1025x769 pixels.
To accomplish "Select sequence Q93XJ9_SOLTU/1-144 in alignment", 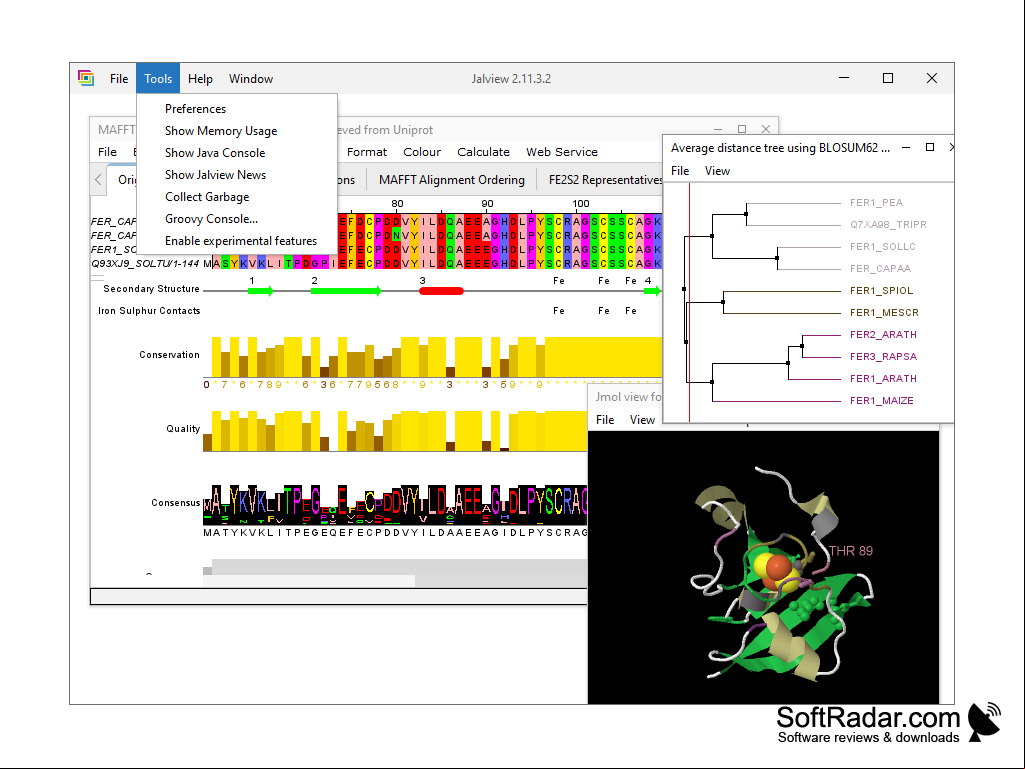I will [145, 264].
